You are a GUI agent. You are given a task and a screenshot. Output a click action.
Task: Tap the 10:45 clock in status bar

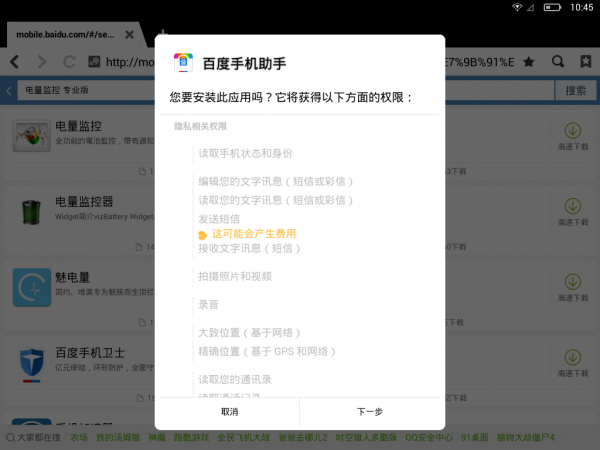(x=582, y=7)
